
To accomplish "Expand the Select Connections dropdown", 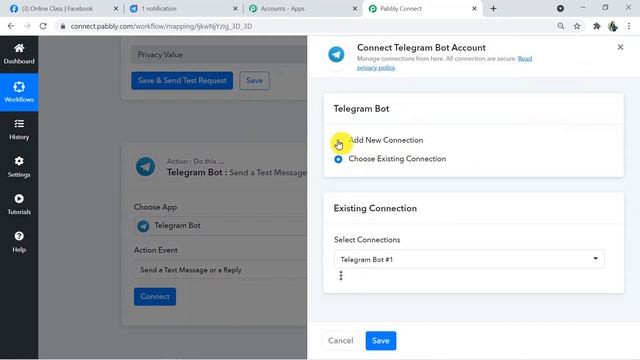I will click(x=469, y=259).
